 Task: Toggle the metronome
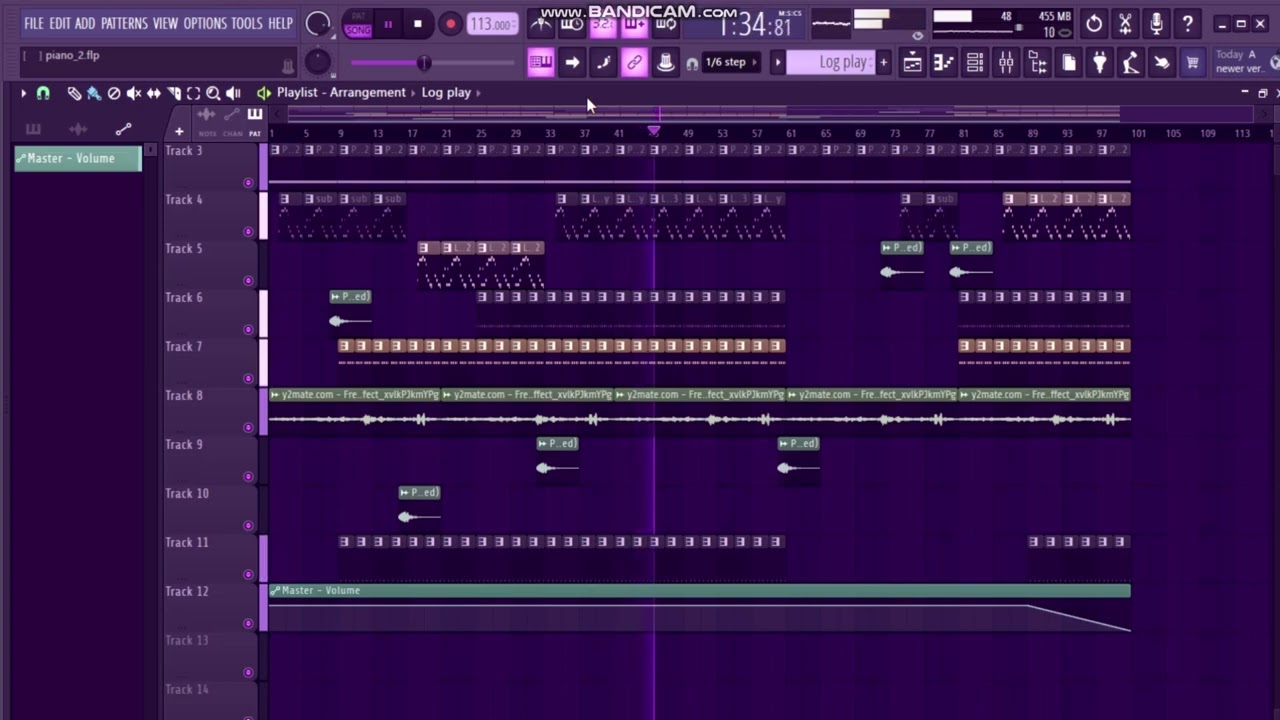(541, 23)
